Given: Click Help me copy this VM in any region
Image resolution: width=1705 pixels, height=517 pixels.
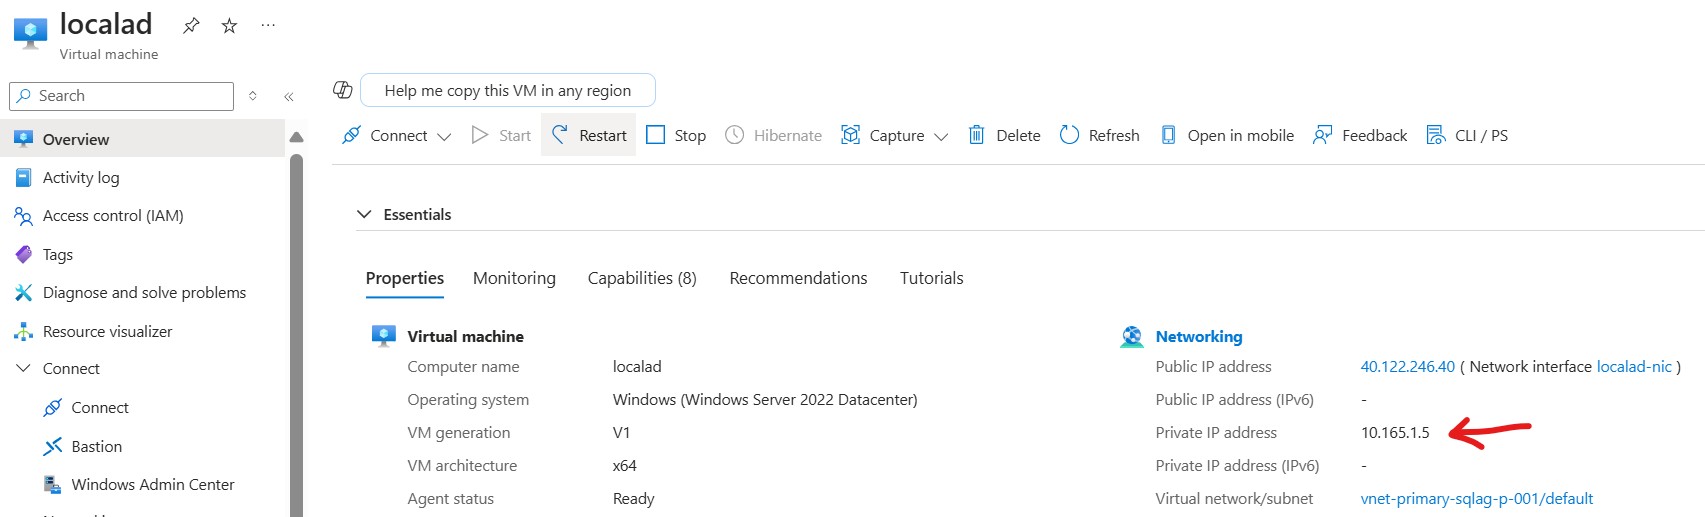Looking at the screenshot, I should coord(508,90).
